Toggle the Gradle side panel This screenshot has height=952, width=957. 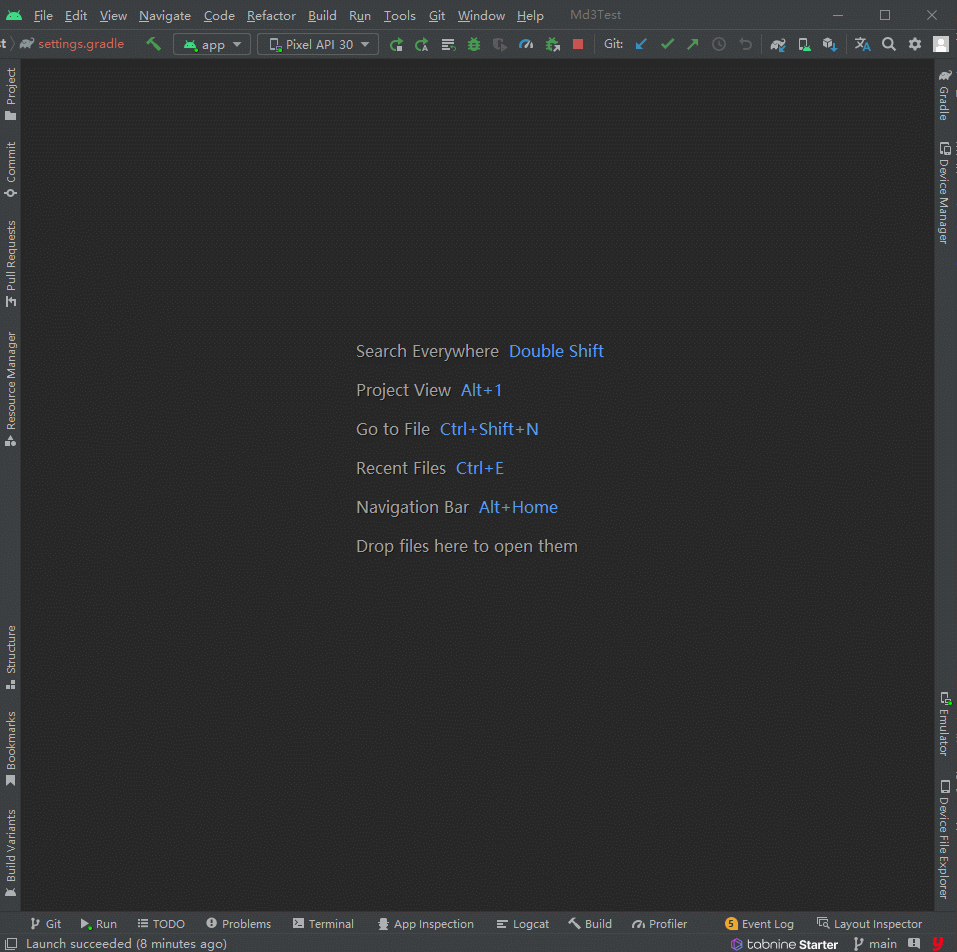944,96
